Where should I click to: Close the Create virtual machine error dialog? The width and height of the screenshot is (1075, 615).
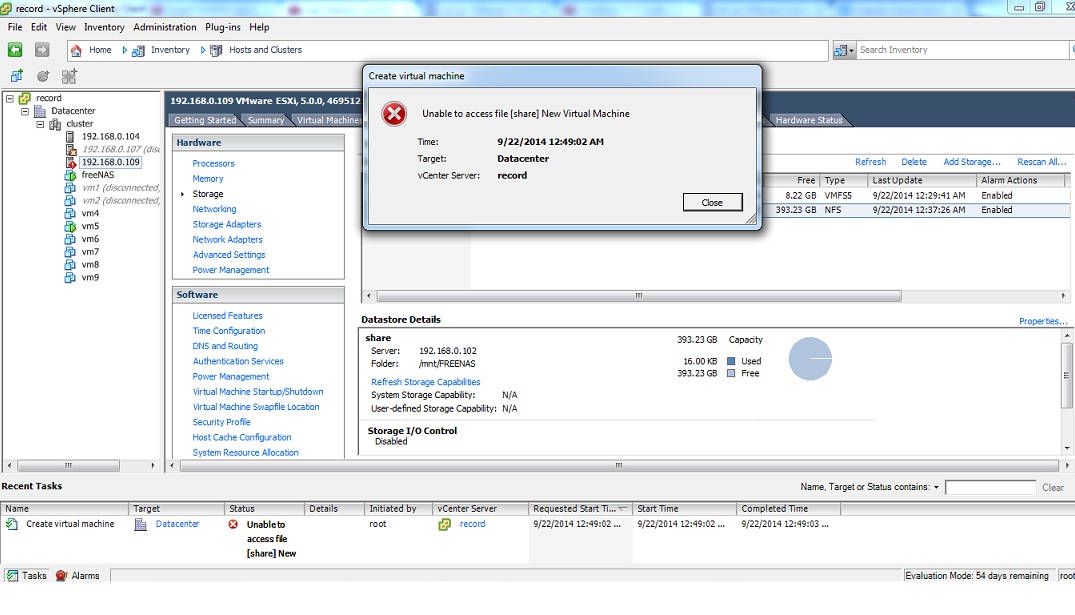712,202
